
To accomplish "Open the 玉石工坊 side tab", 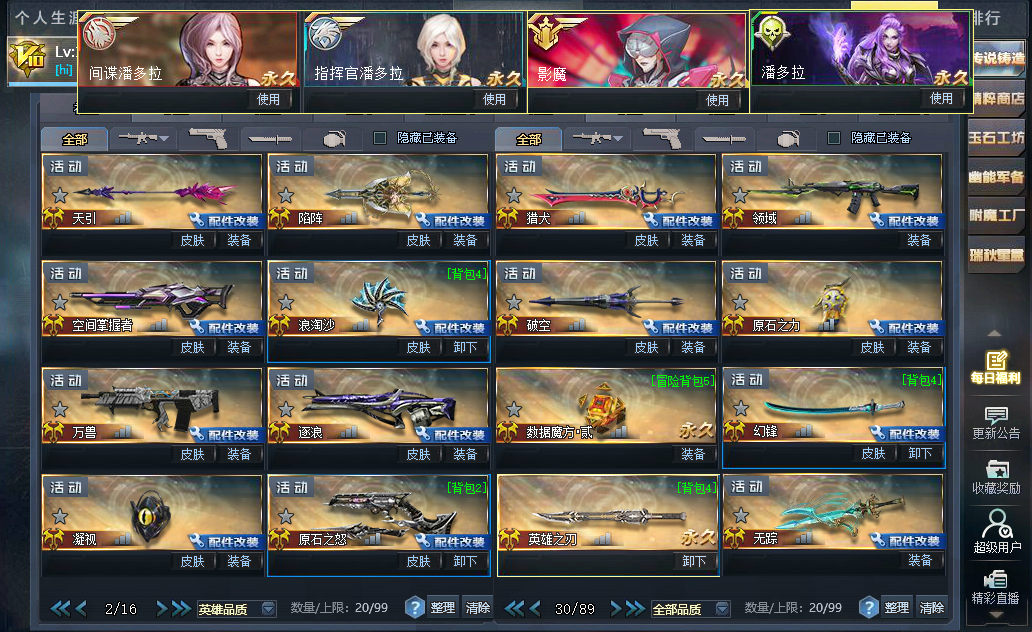I will tap(996, 138).
